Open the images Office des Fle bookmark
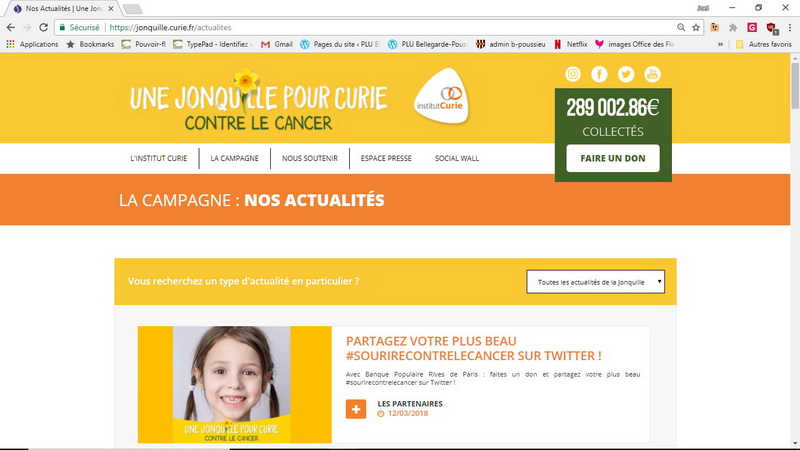Screen dimensions: 800x450 634,44
